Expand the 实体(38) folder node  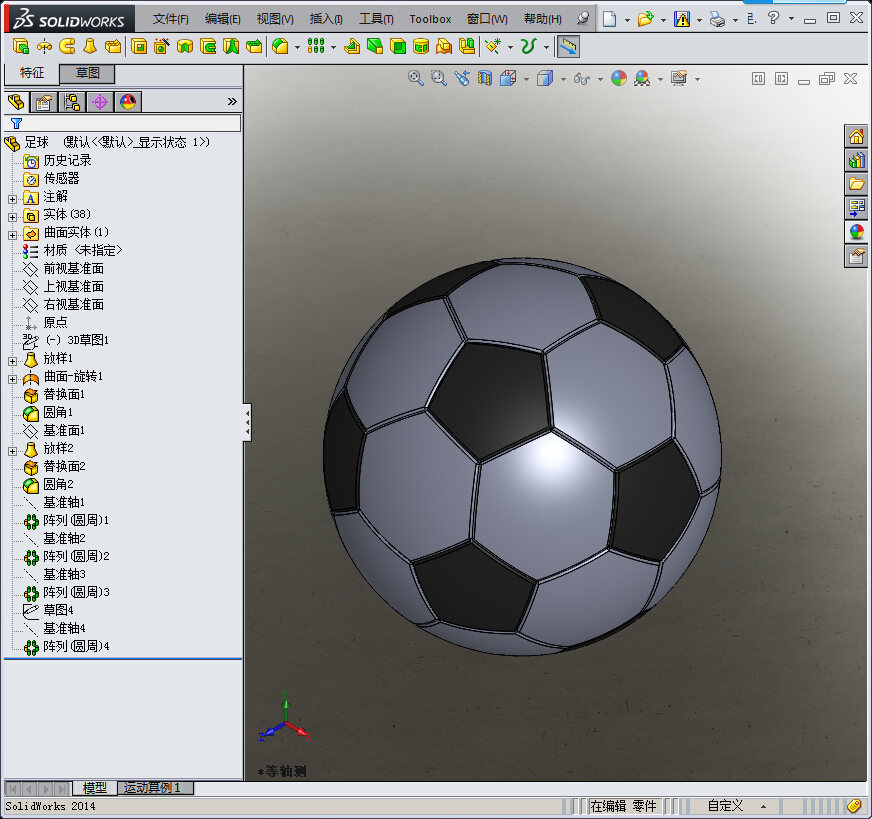click(x=12, y=217)
